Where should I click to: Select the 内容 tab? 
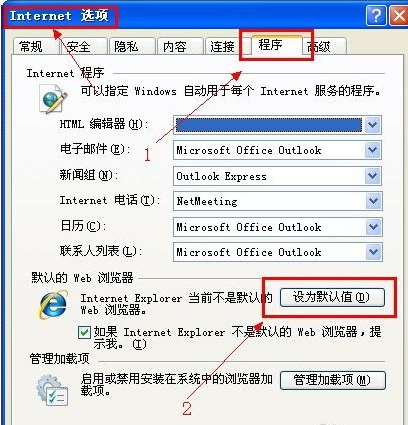[180, 46]
